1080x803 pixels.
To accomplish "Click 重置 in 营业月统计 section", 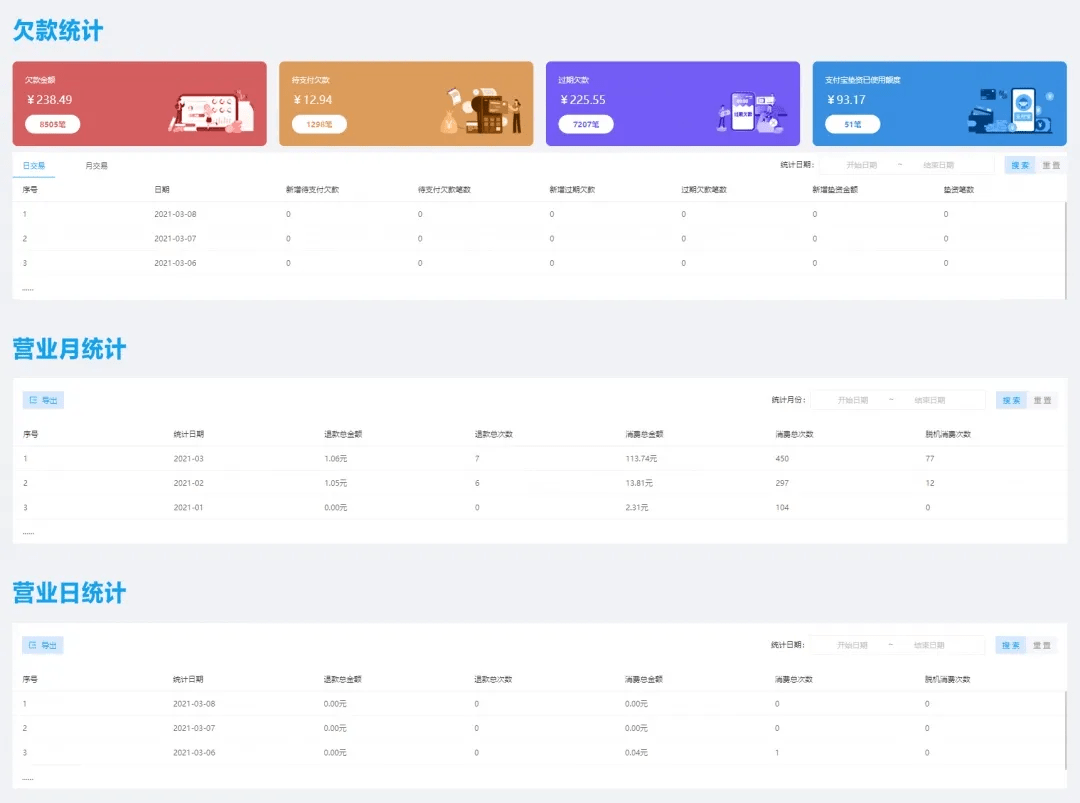I will point(1042,400).
